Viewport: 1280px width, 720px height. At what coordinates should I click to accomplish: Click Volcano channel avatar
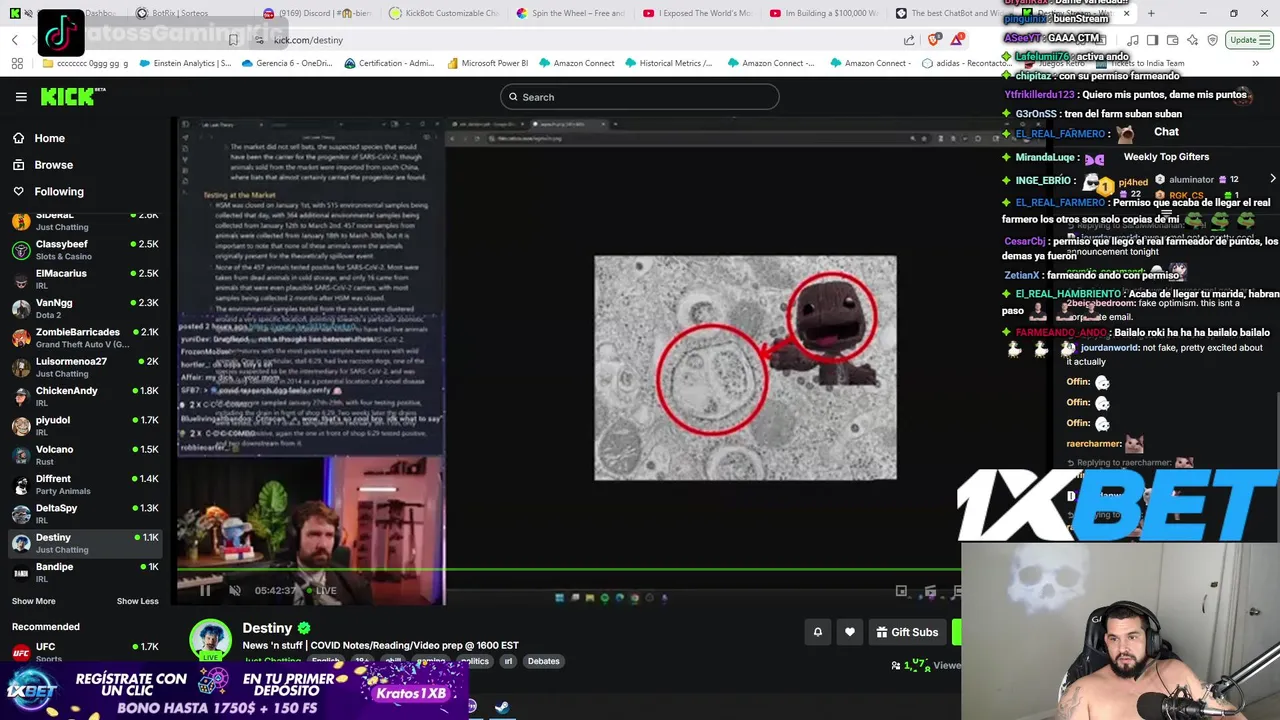[21, 455]
